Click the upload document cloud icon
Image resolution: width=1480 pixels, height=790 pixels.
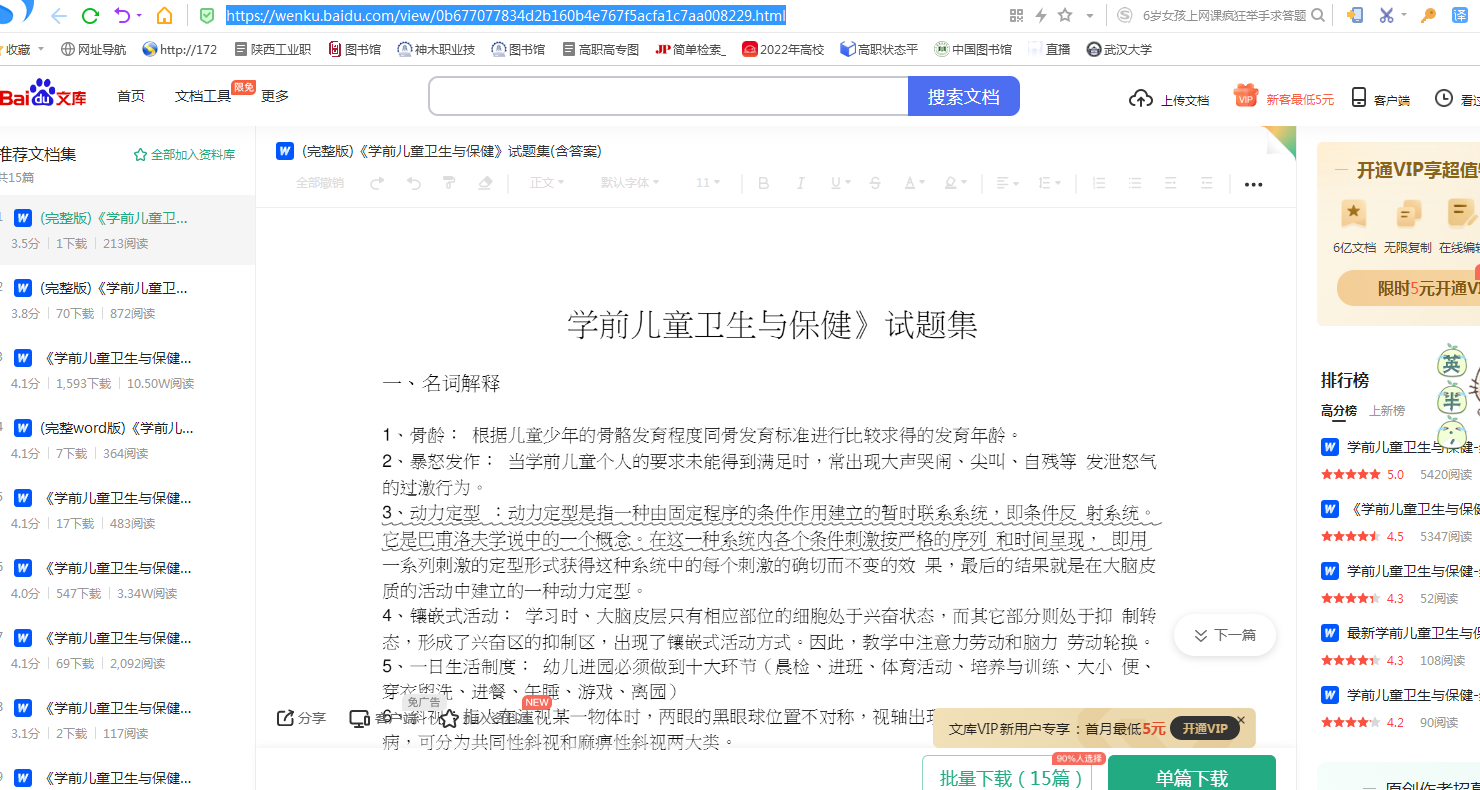[1140, 98]
